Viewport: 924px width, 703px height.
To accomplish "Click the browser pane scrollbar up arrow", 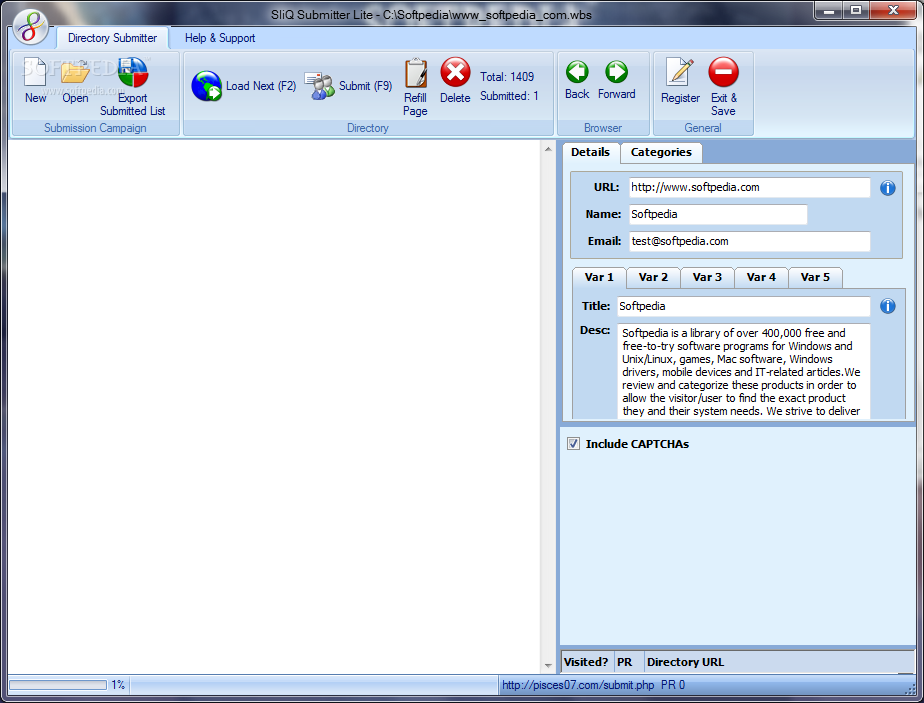I will pyautogui.click(x=548, y=149).
